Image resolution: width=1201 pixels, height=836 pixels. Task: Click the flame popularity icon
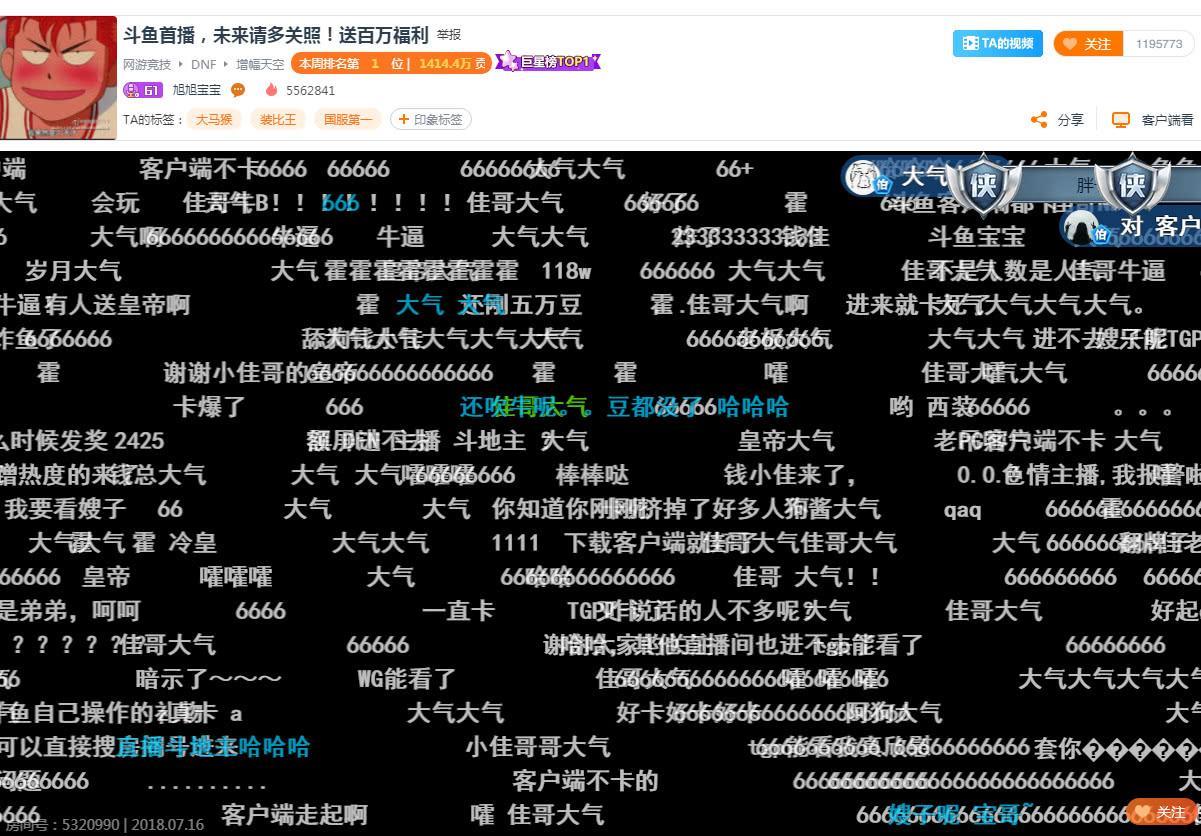[271, 89]
